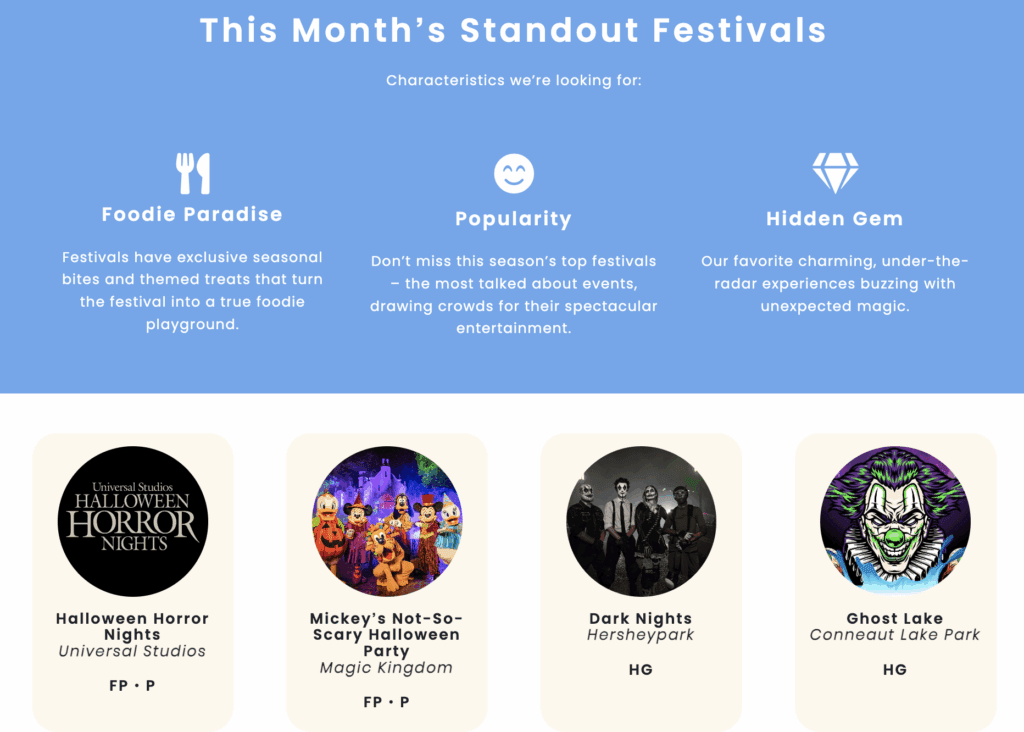Click the Conneaut Lake Park location text
The image size is (1024, 732).
[895, 635]
